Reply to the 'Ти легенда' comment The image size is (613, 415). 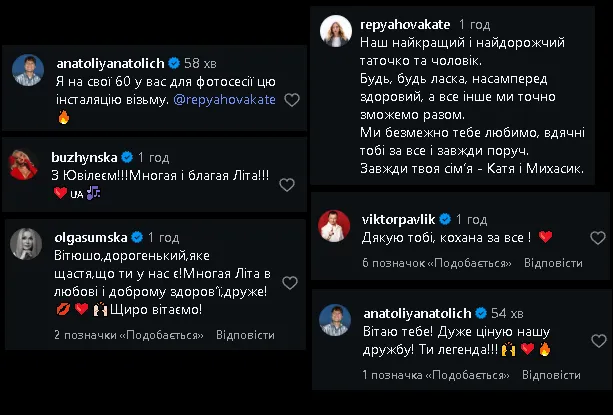[x=550, y=375]
